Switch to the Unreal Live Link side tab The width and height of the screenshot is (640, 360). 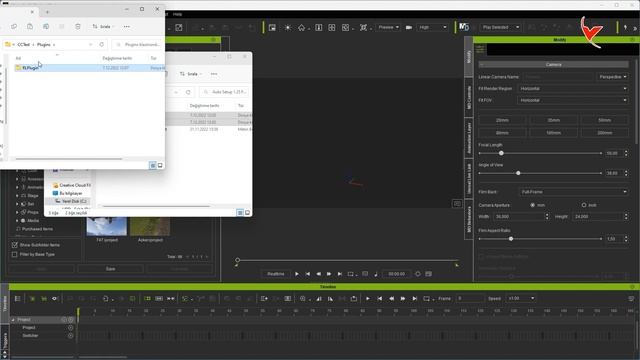tap(469, 179)
